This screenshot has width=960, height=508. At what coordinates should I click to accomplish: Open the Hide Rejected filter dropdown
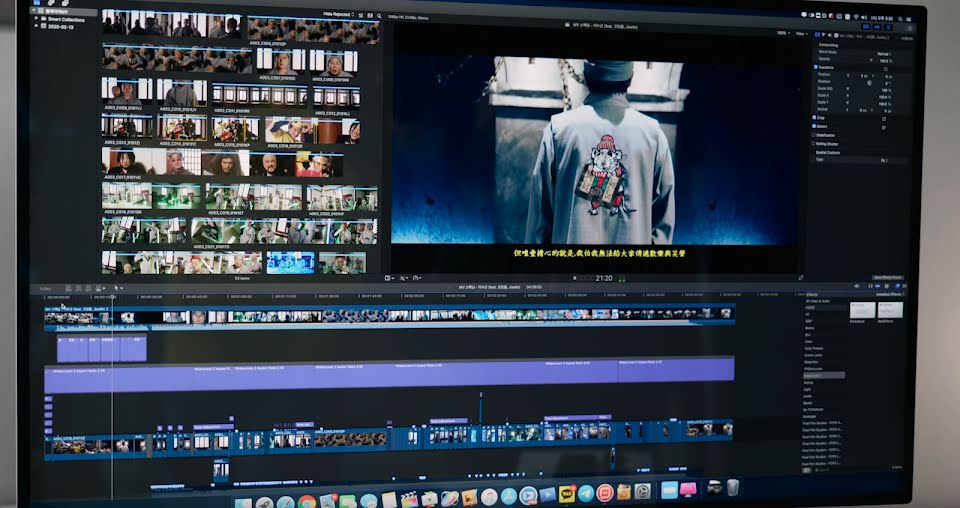click(339, 13)
